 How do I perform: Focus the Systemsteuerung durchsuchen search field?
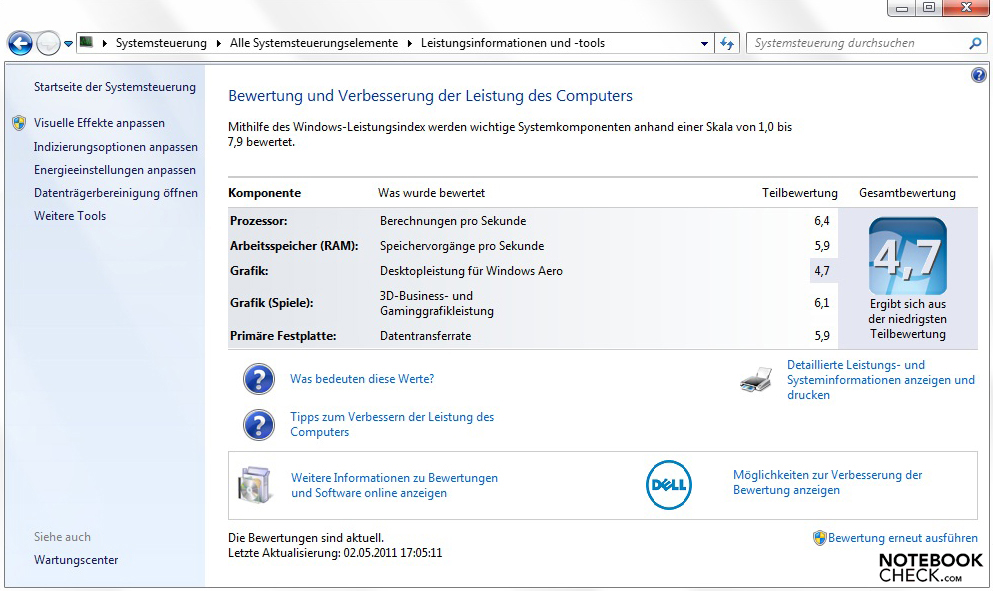(858, 43)
